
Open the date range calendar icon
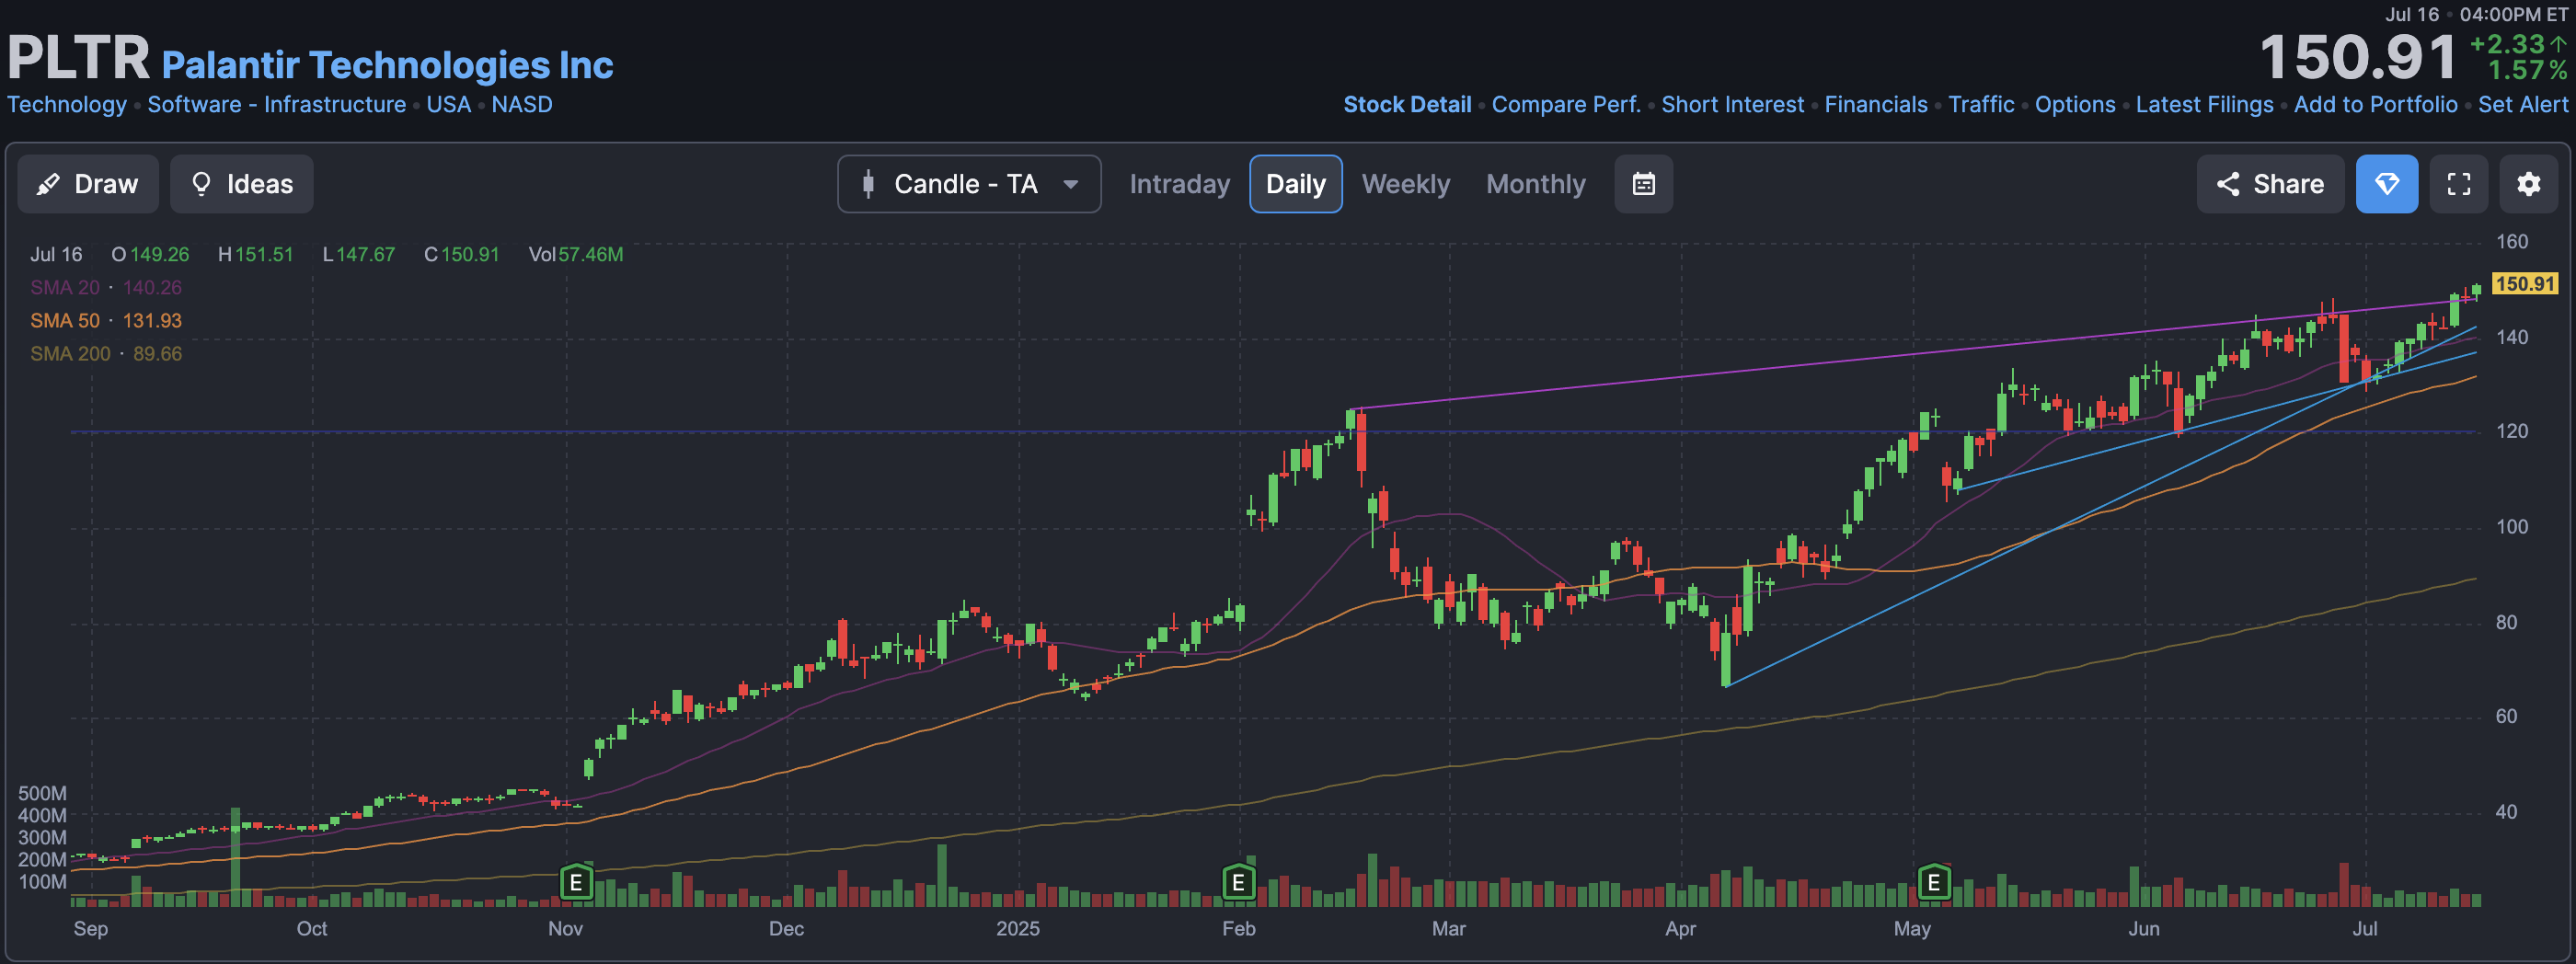point(1643,184)
